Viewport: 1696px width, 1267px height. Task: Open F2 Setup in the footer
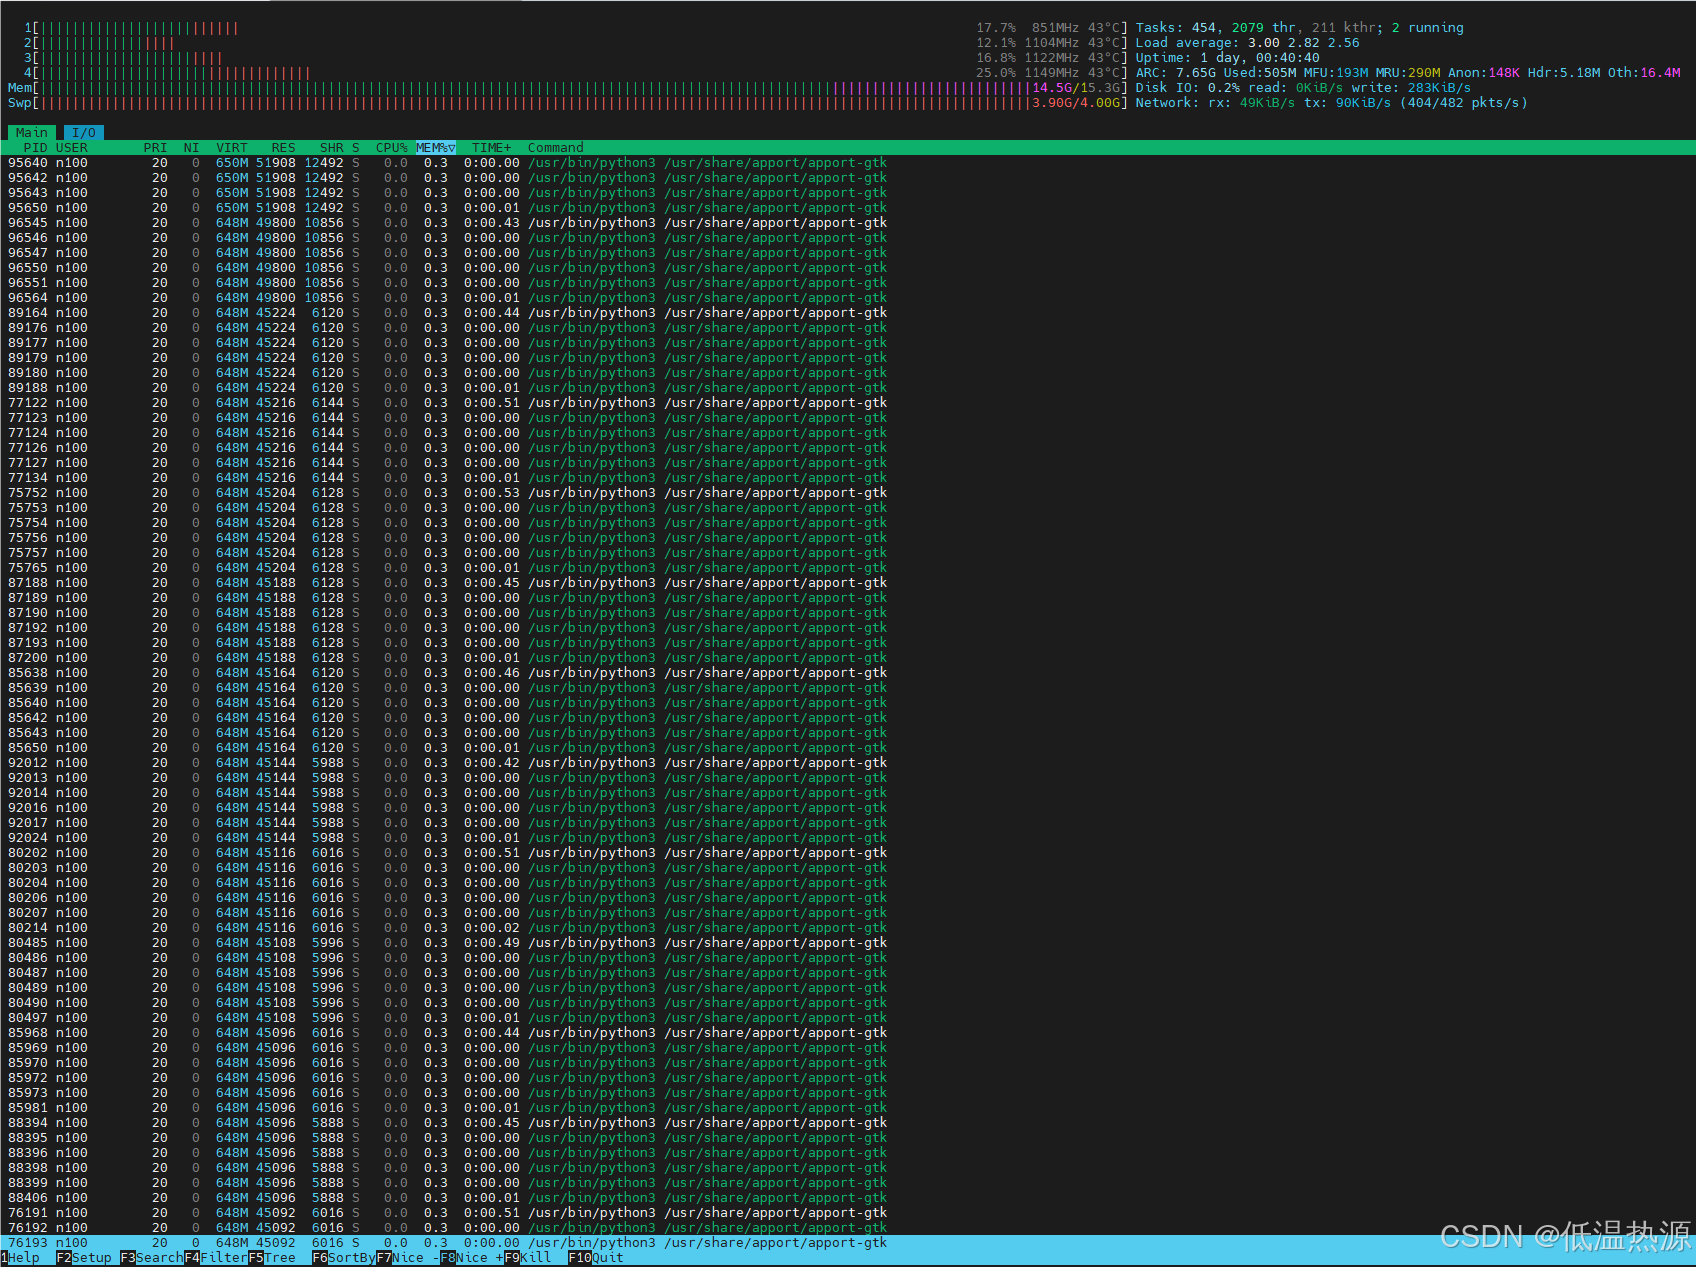point(84,1258)
